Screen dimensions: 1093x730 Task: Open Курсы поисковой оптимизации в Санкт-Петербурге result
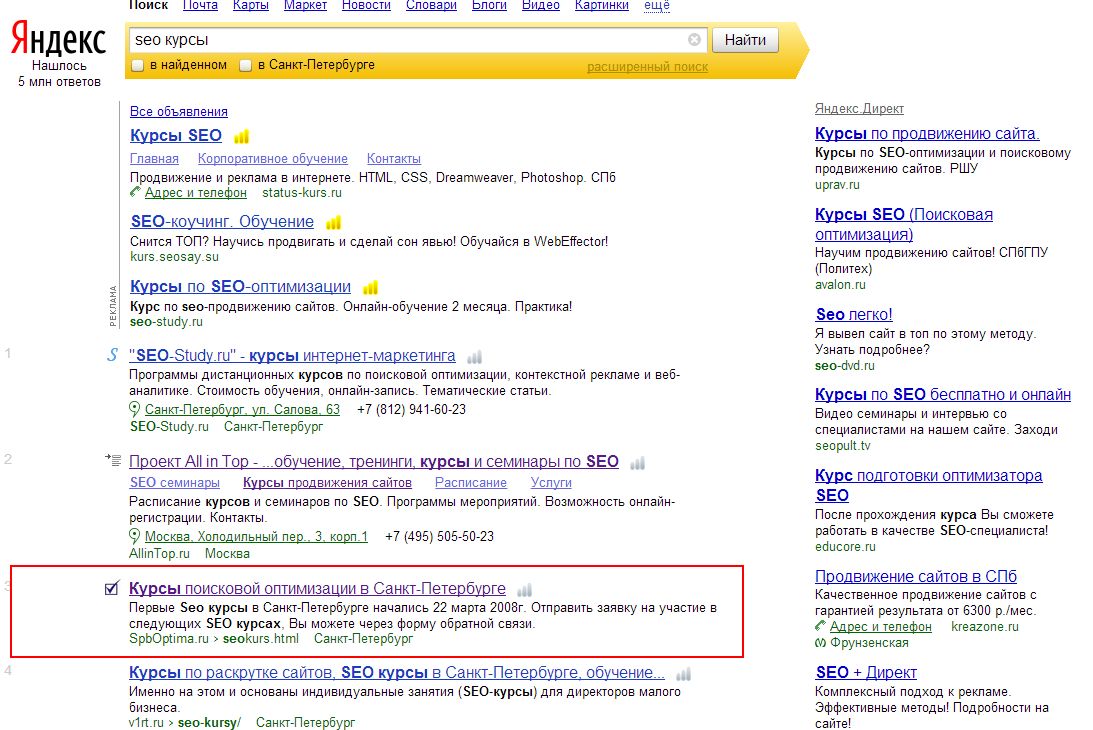317,588
